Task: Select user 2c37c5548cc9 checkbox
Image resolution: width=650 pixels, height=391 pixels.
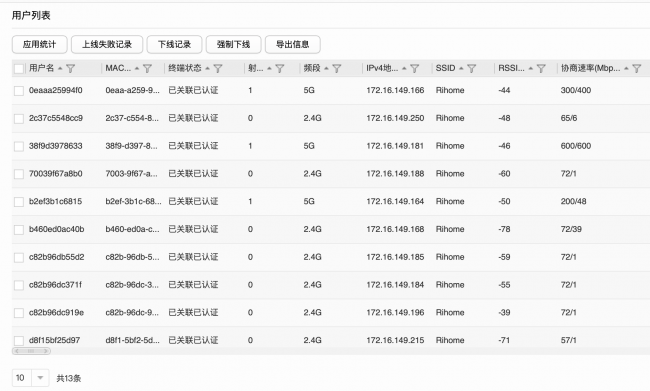Action: [x=19, y=119]
